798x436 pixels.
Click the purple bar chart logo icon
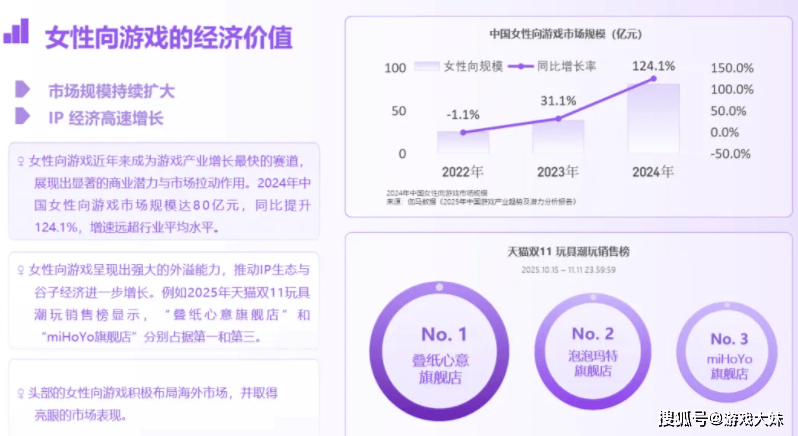pyautogui.click(x=17, y=32)
